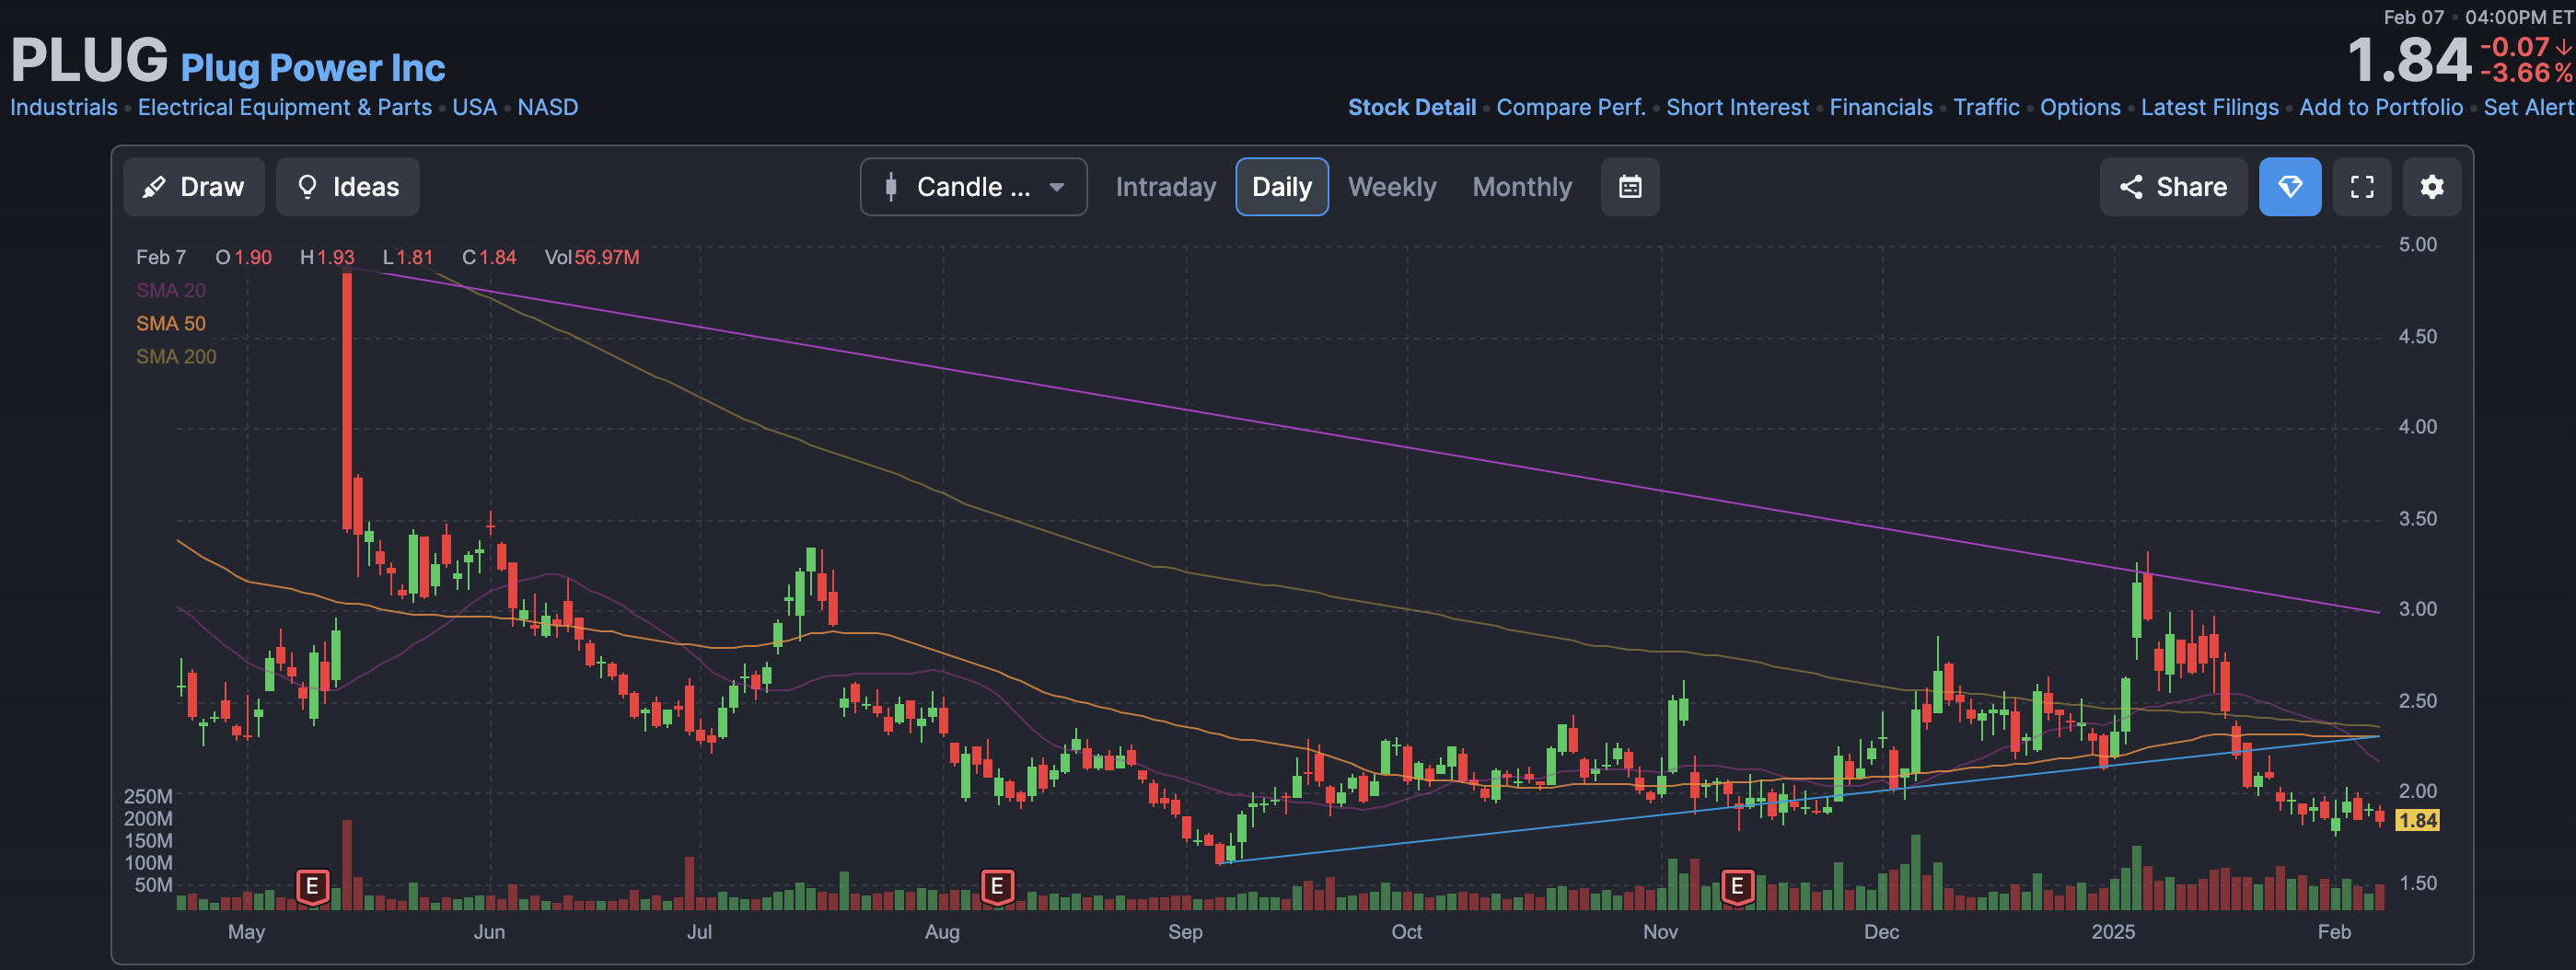
Task: Toggle the SMA 200 indicator label
Action: coord(176,356)
